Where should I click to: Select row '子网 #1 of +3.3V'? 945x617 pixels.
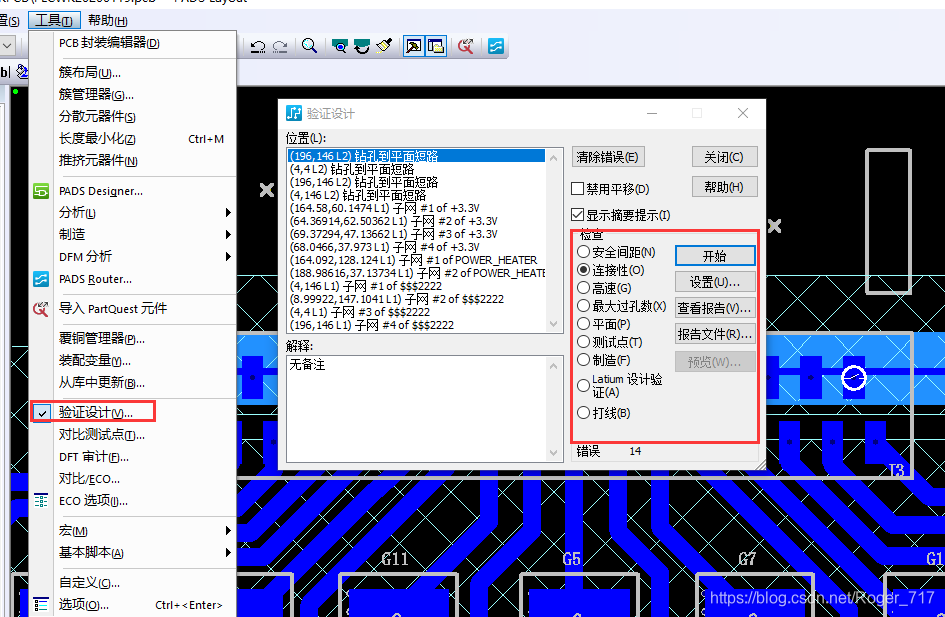pyautogui.click(x=416, y=208)
